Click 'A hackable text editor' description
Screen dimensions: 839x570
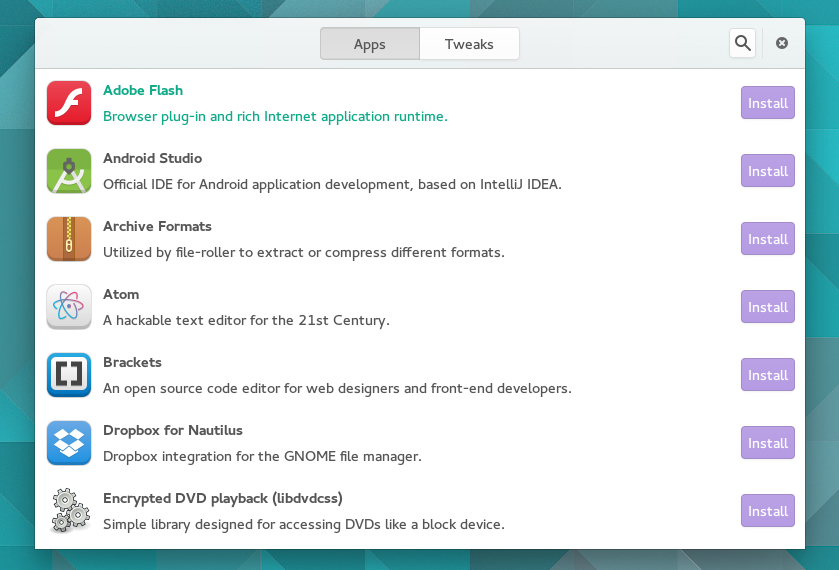(x=246, y=321)
